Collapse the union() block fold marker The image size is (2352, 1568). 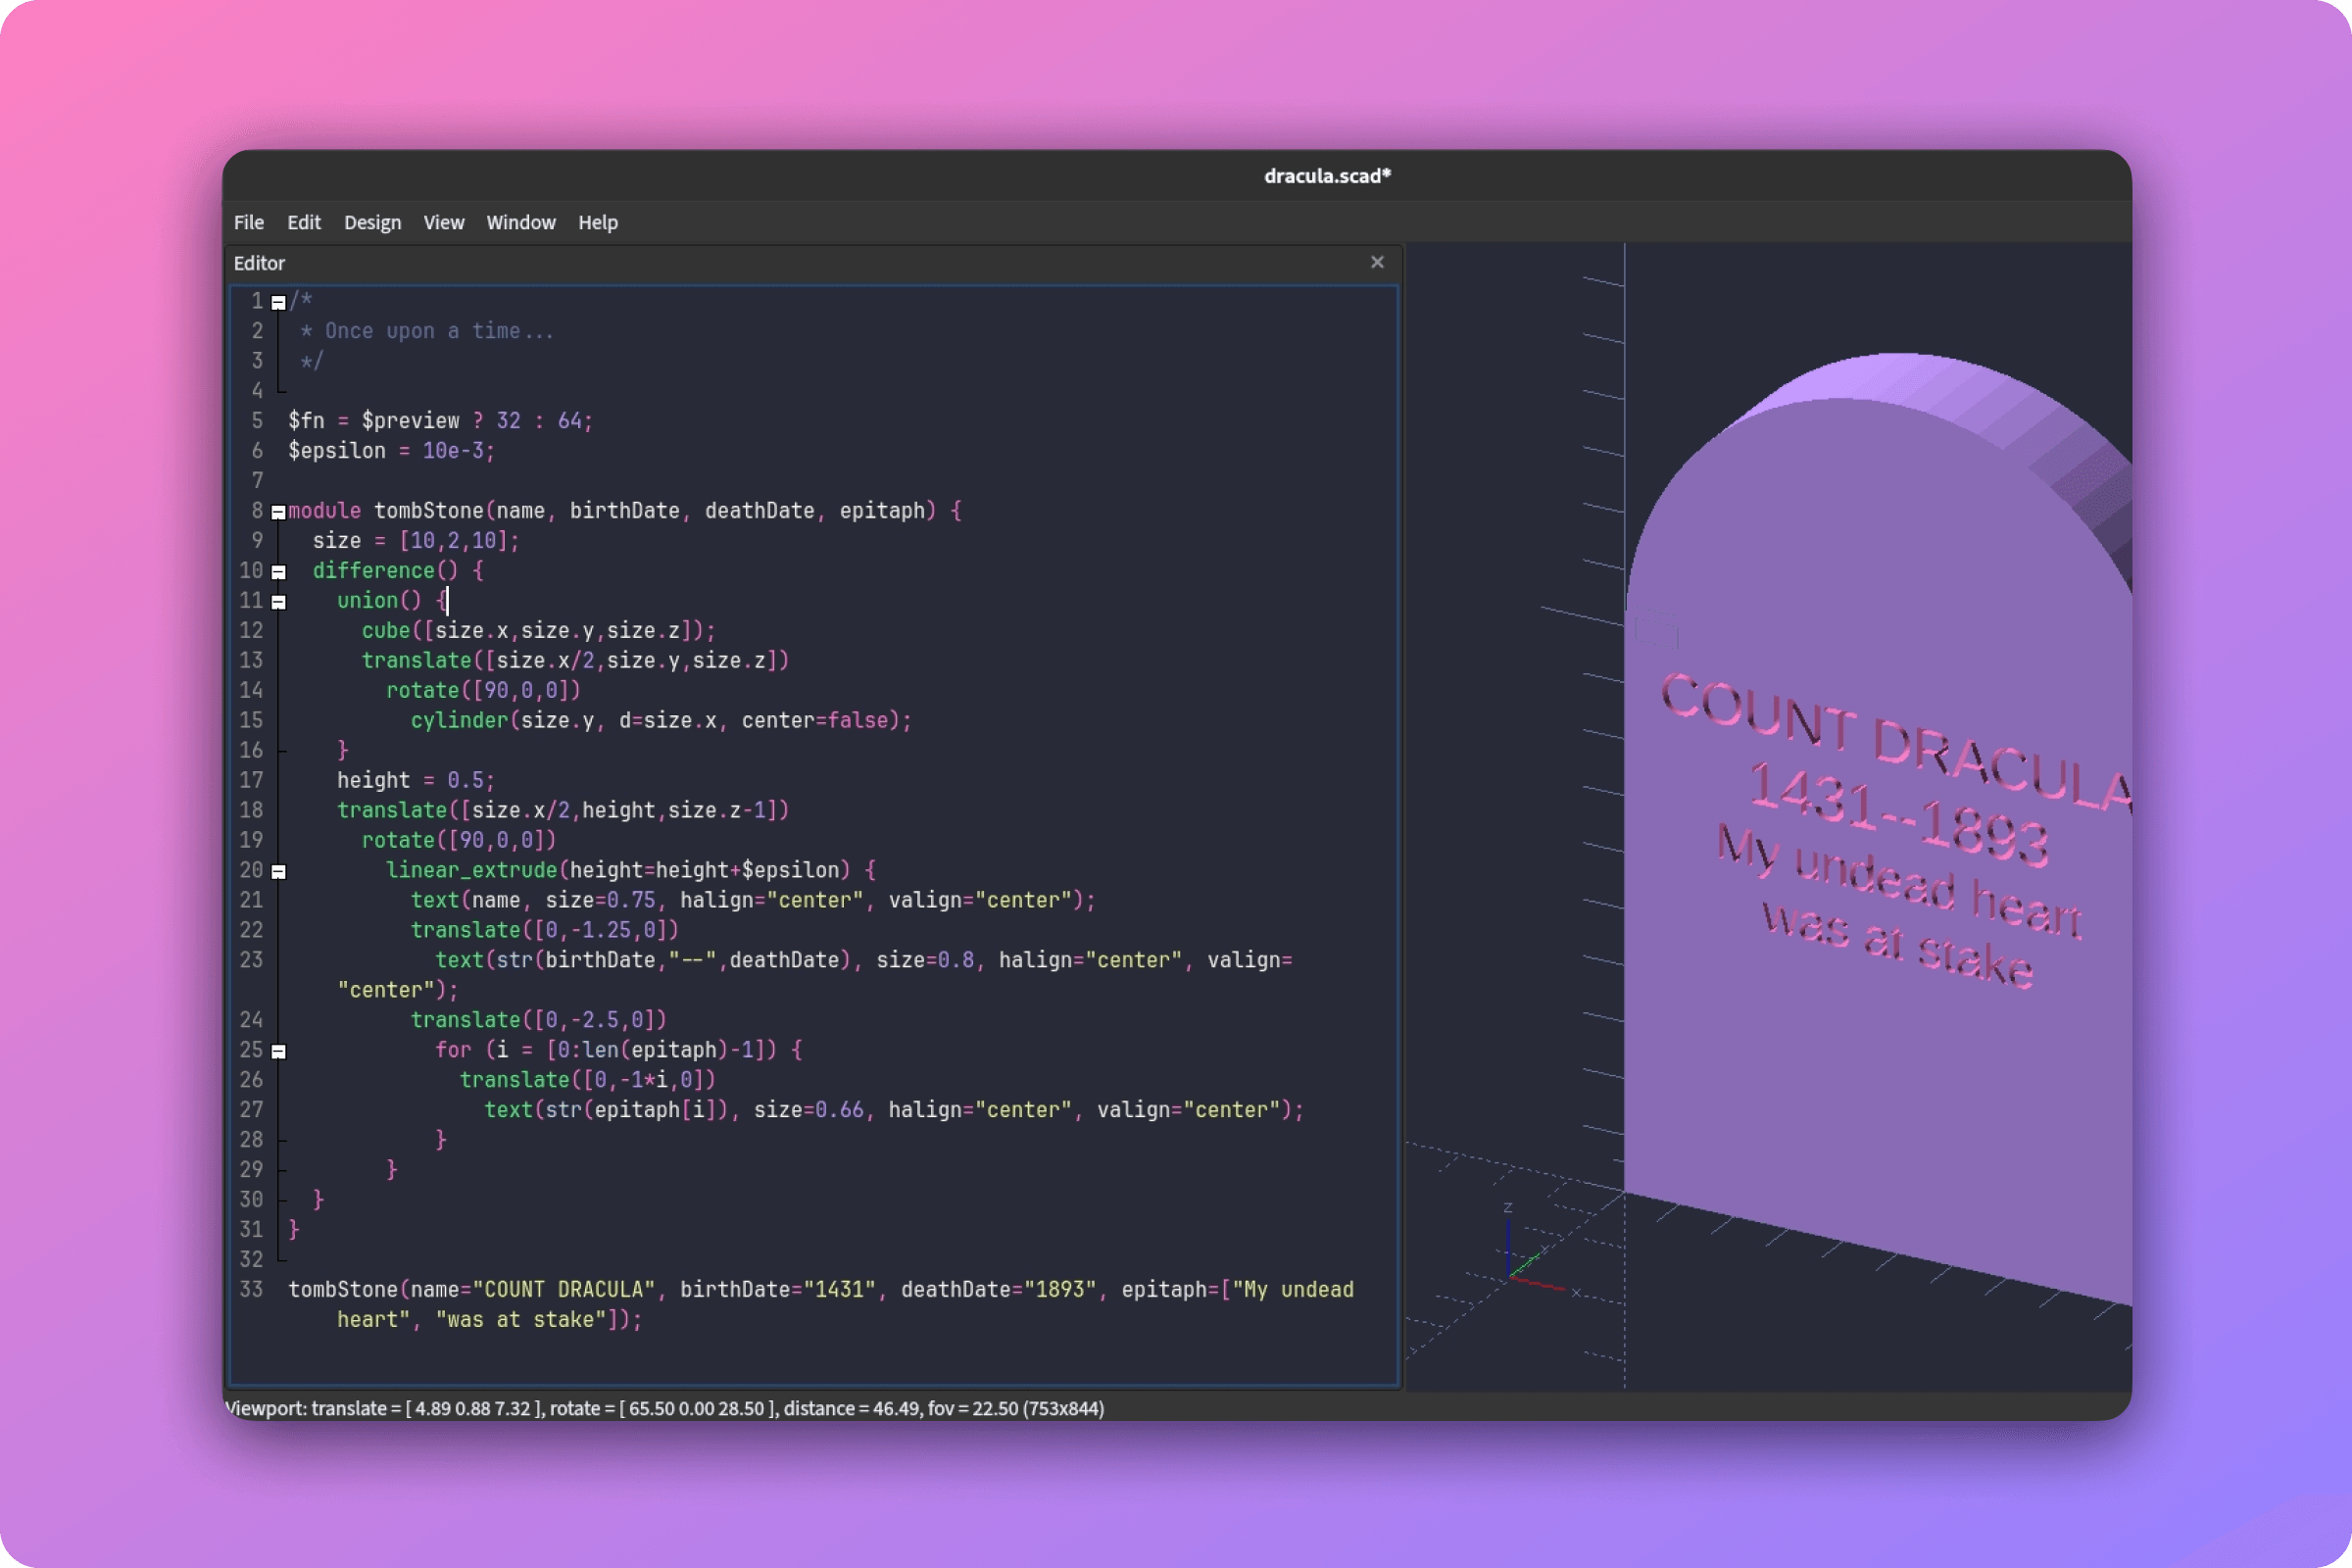[x=278, y=601]
